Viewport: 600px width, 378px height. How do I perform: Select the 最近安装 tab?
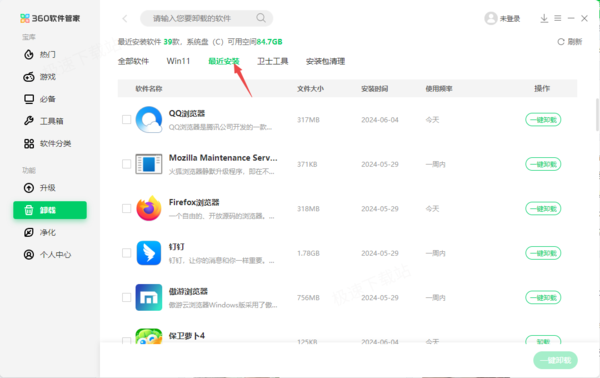(x=224, y=61)
